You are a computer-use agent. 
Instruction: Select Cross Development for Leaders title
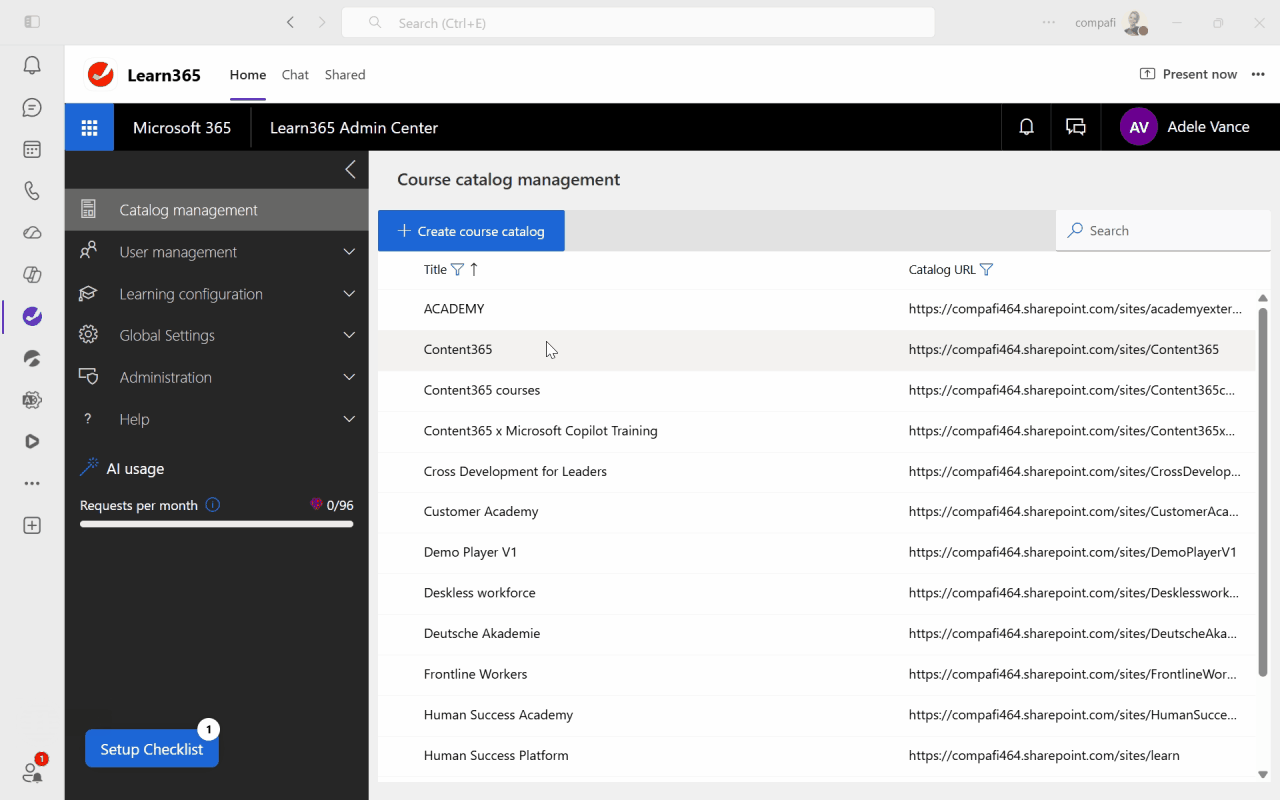click(515, 471)
